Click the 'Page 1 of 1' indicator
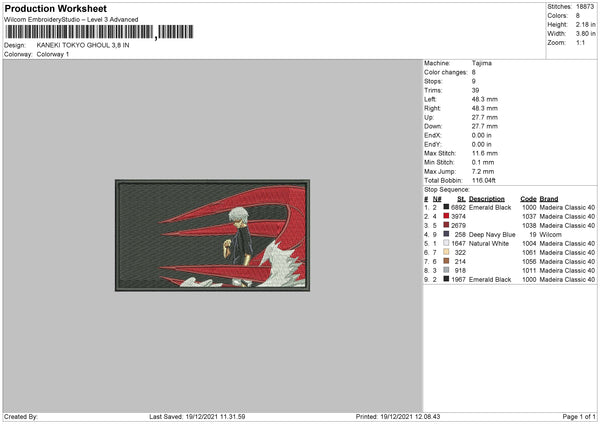The height and width of the screenshot is (424, 600). pos(579,417)
